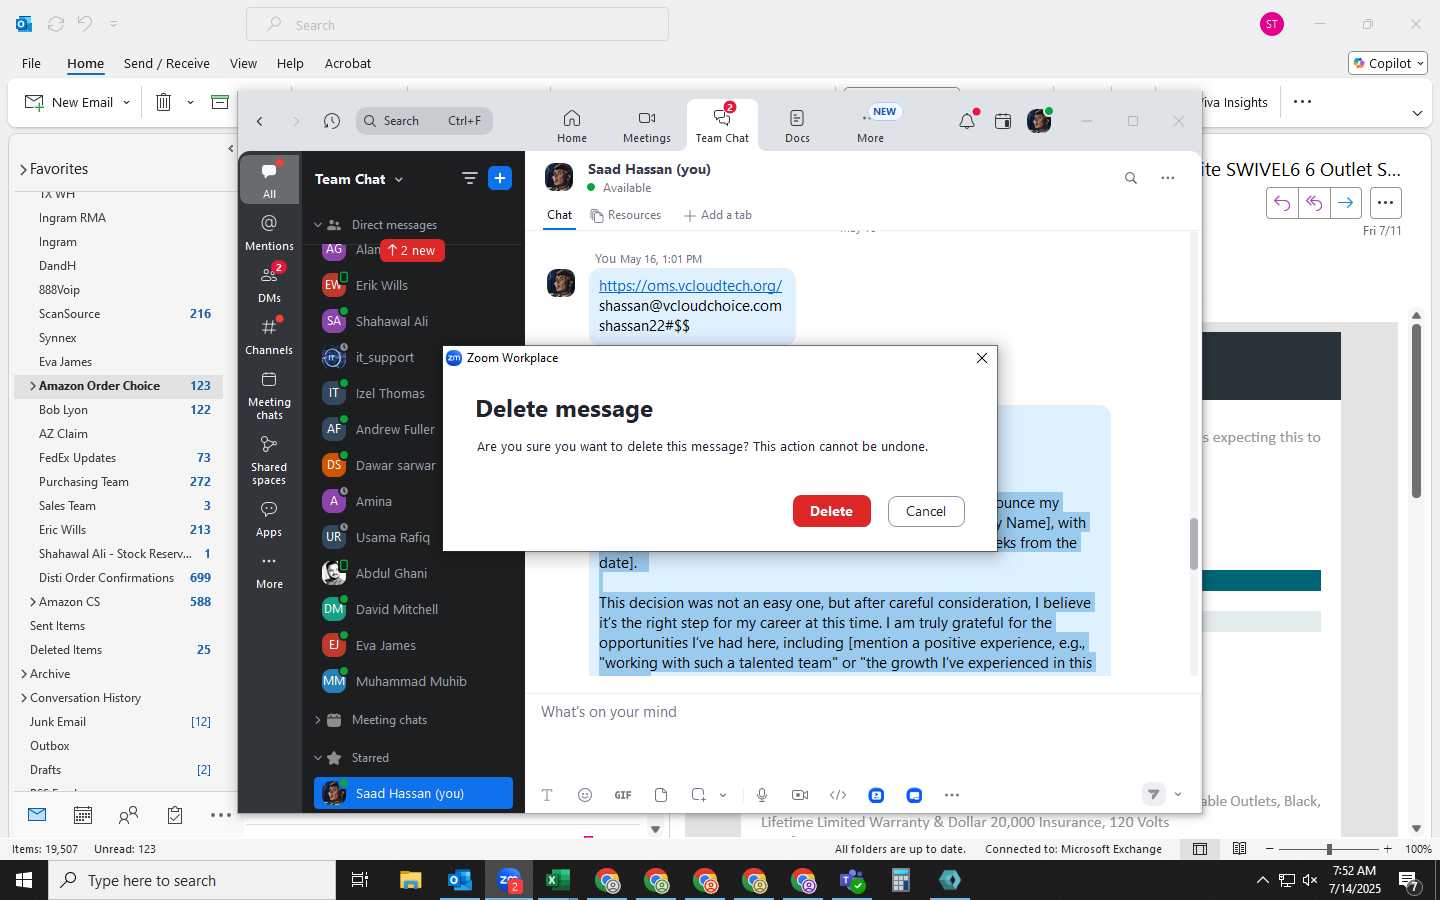Collapse the Favorites section in Outlook
Image resolution: width=1440 pixels, height=900 pixels.
point(23,169)
